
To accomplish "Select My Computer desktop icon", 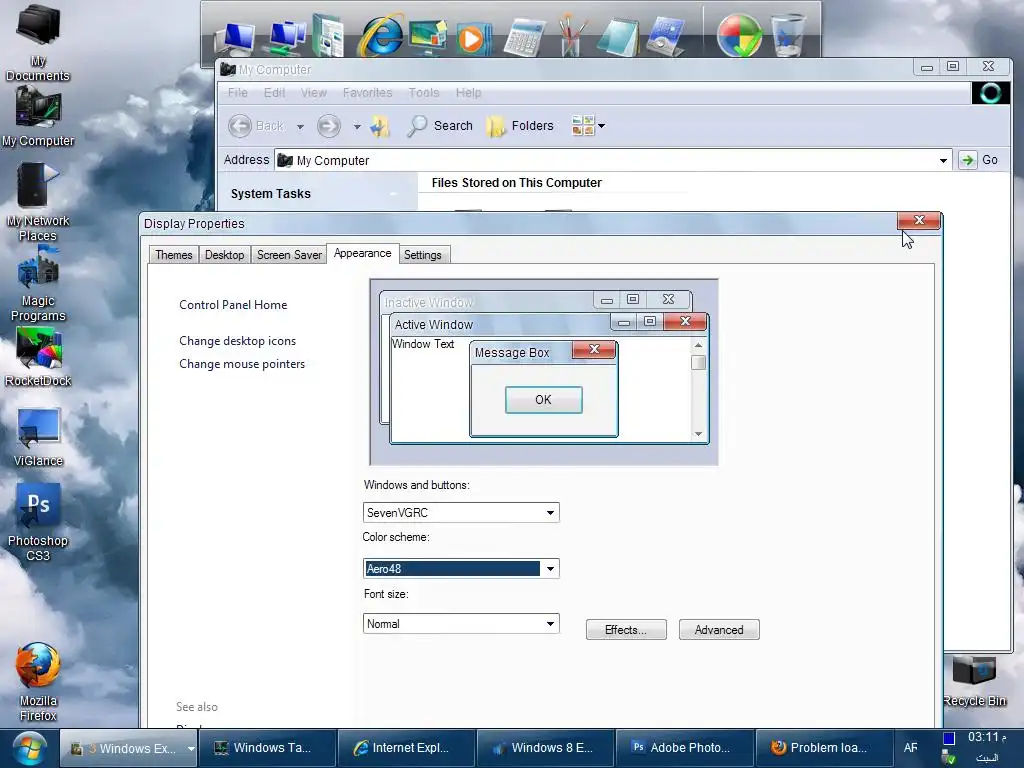I will click(x=38, y=118).
